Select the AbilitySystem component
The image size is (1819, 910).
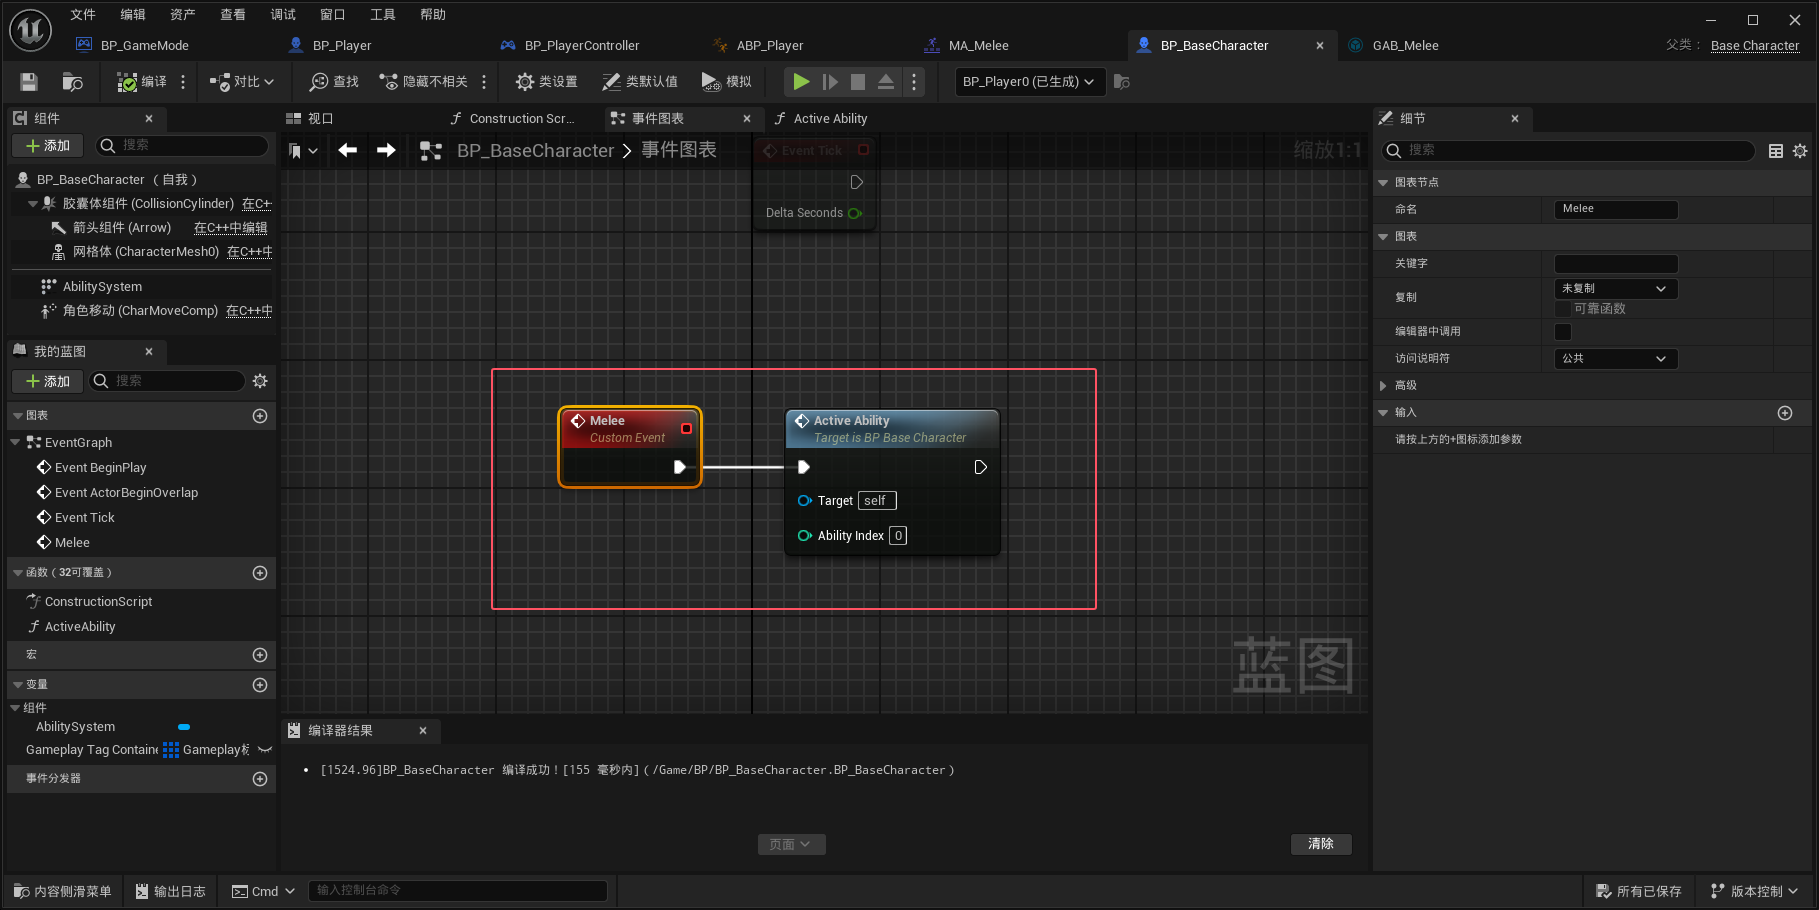pos(102,286)
